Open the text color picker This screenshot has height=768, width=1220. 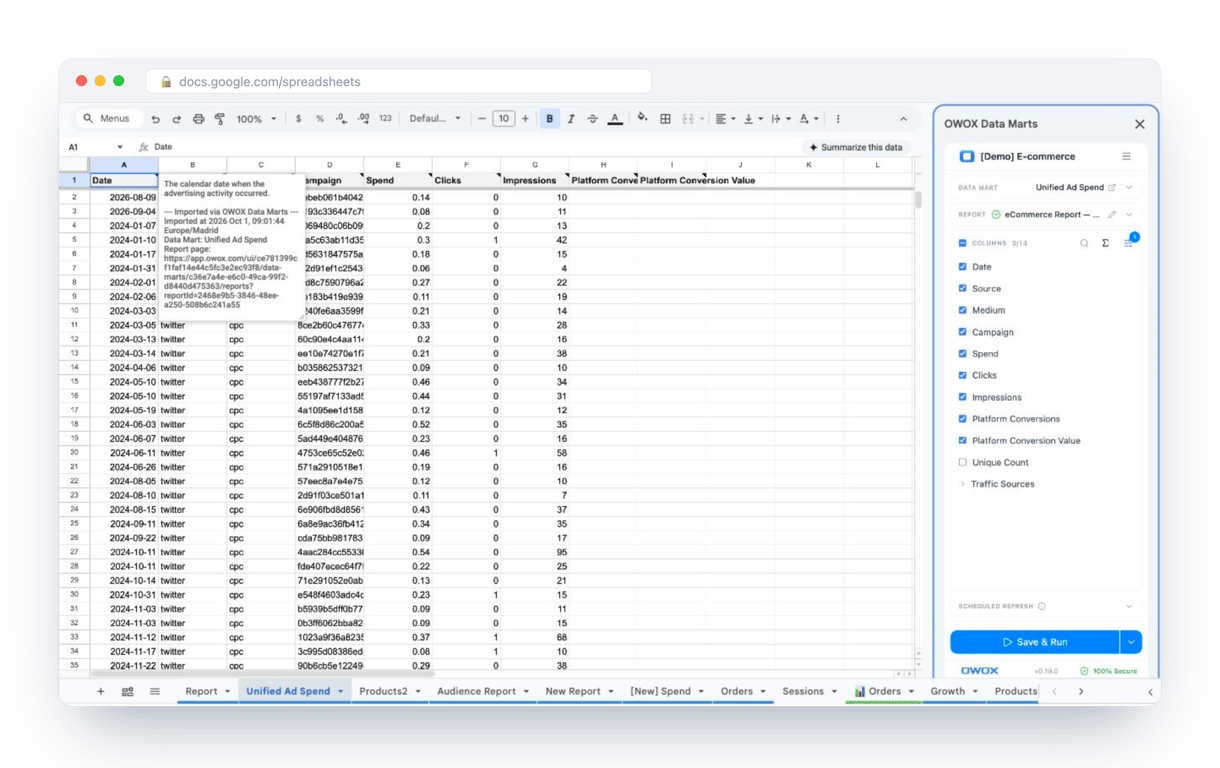point(615,119)
